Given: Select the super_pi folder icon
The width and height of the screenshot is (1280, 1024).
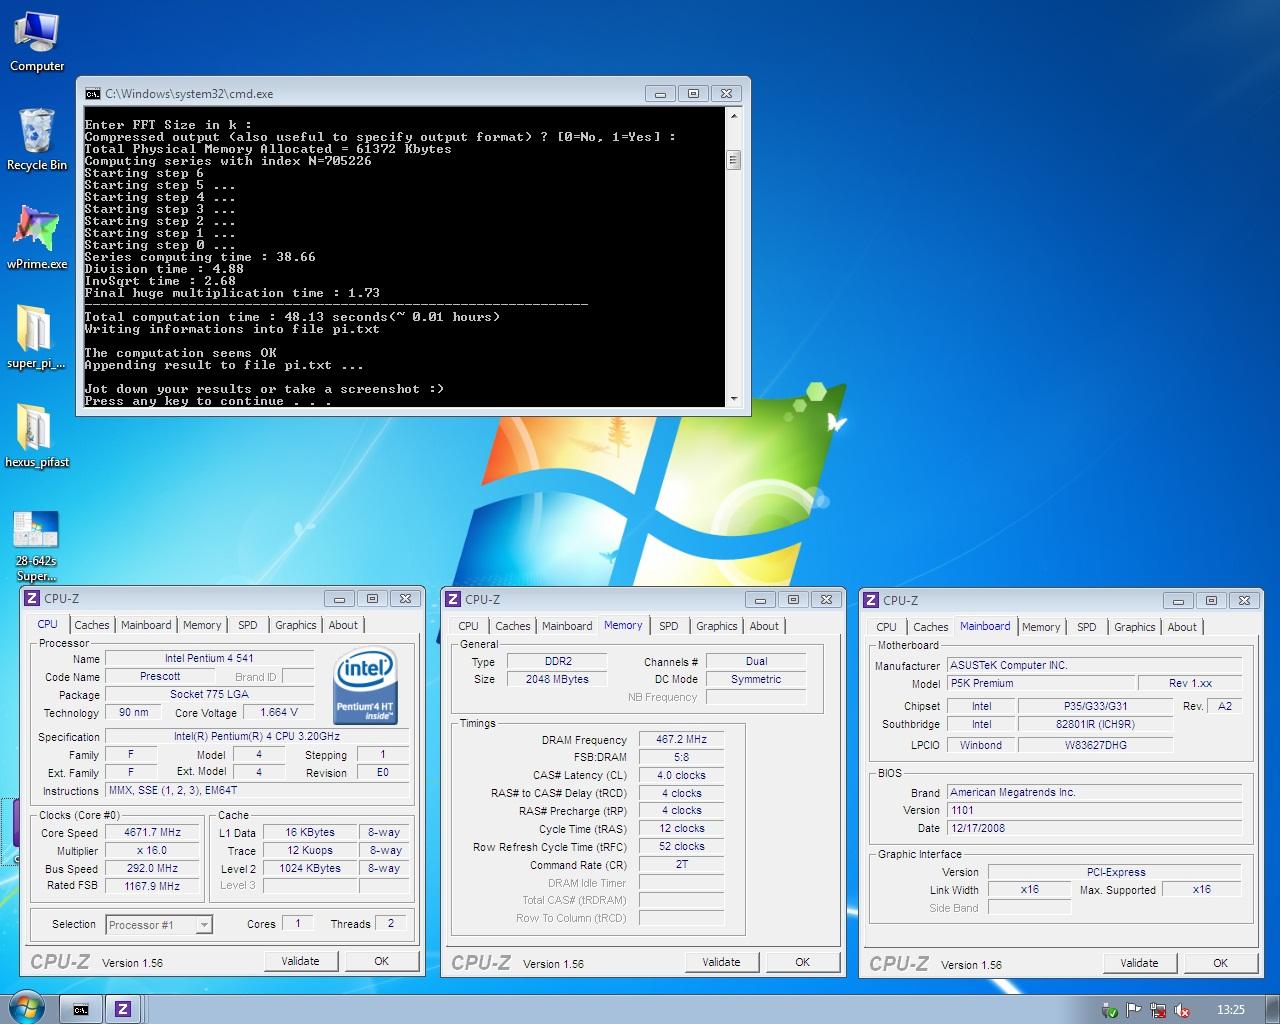Looking at the screenshot, I should tap(37, 336).
